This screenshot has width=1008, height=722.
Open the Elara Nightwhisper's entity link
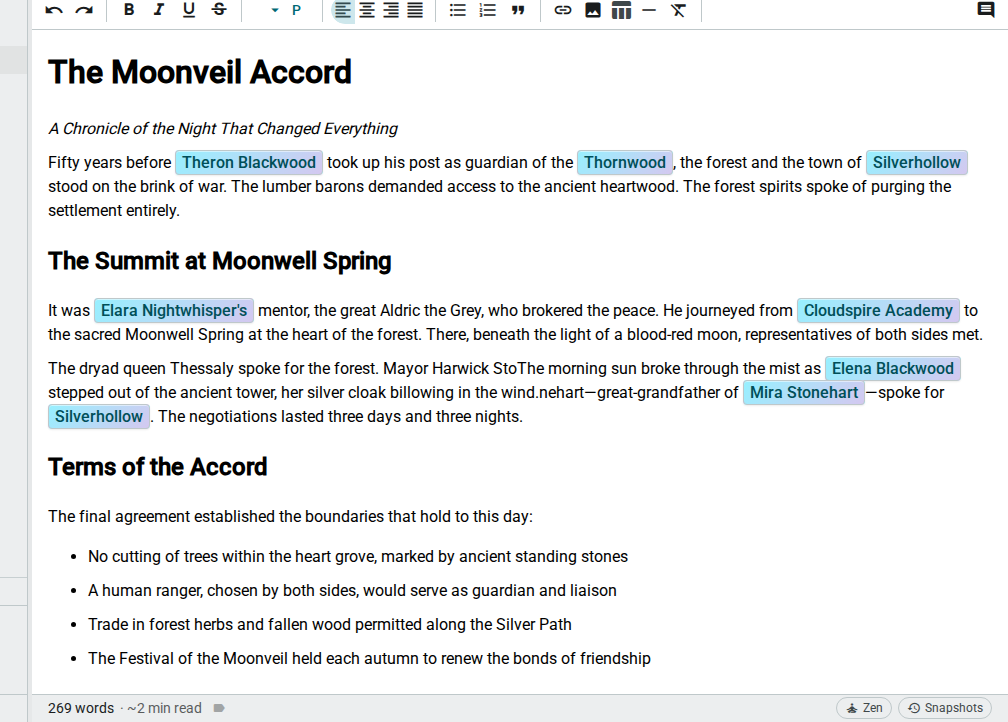(x=174, y=311)
